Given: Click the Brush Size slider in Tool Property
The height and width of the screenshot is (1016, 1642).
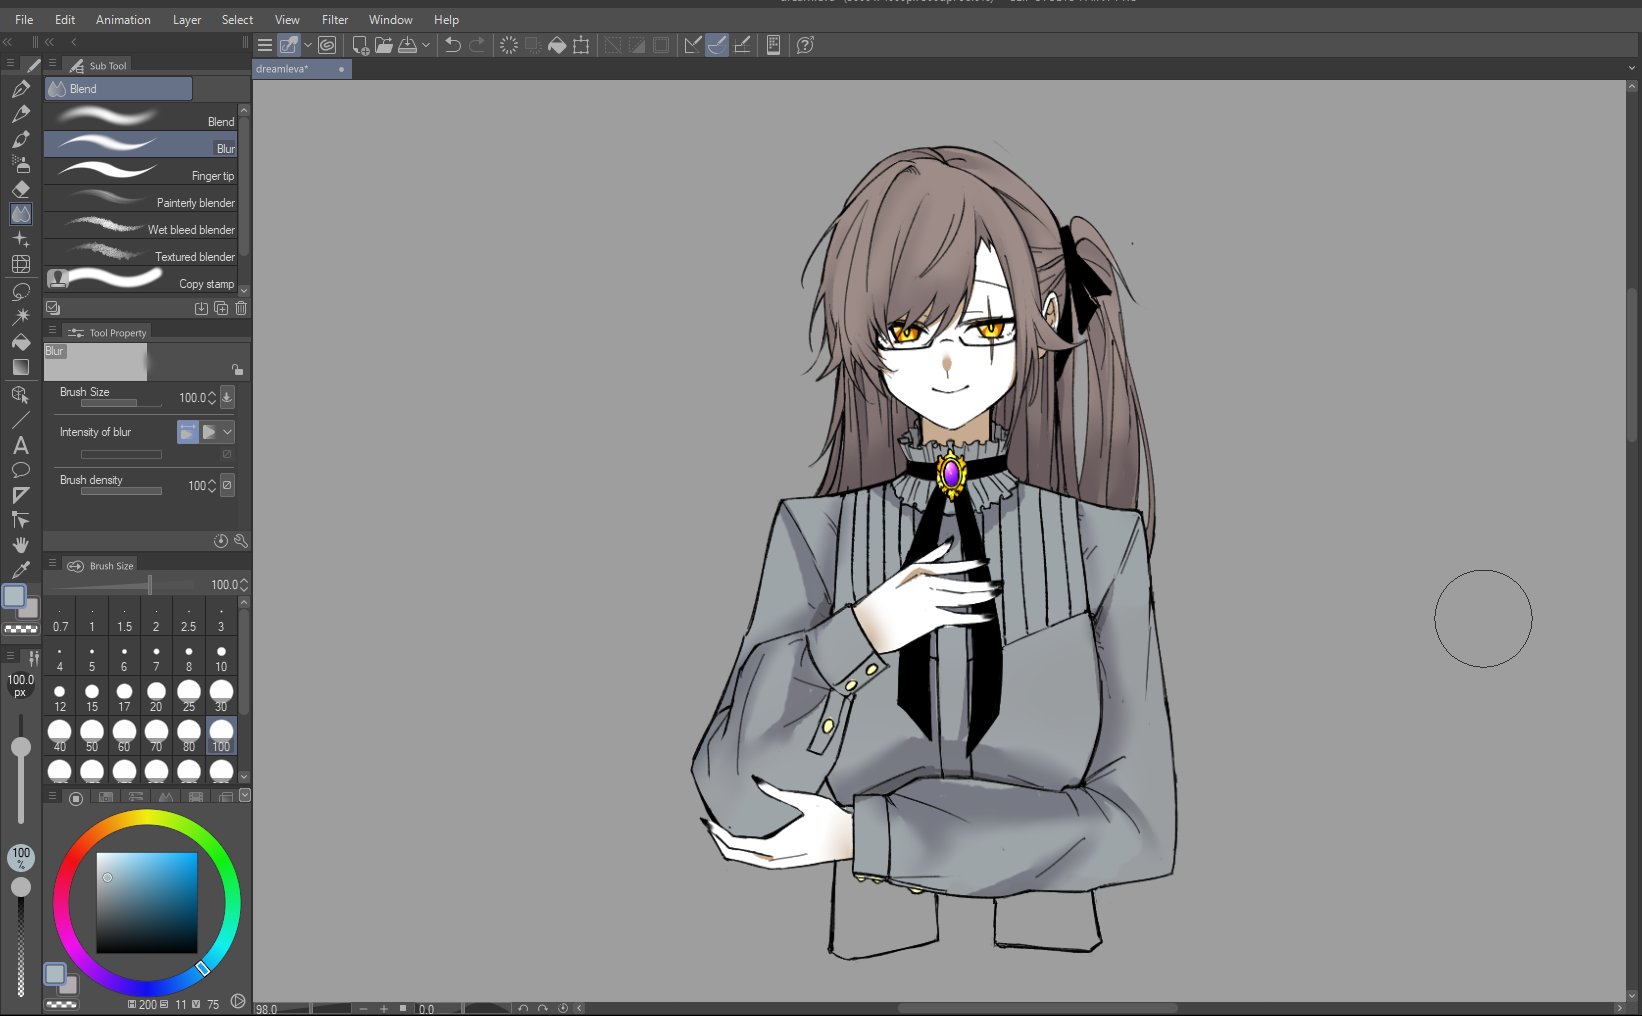Looking at the screenshot, I should pyautogui.click(x=121, y=403).
